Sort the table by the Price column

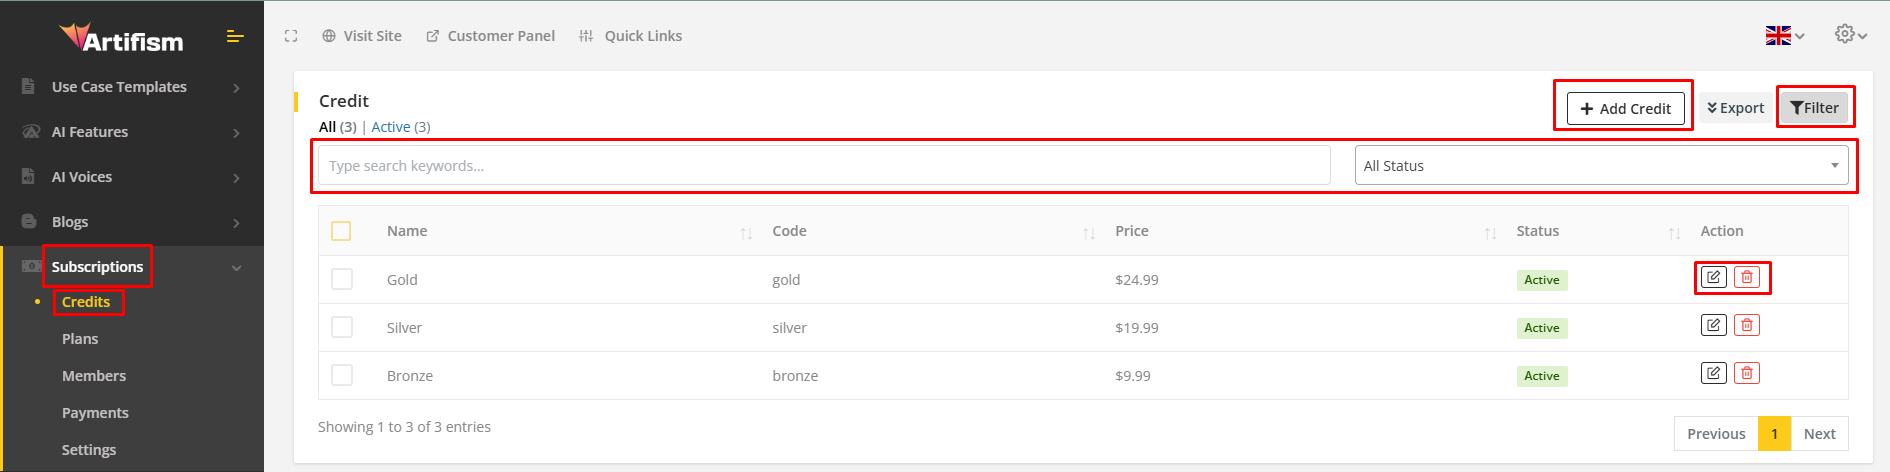click(x=1132, y=231)
